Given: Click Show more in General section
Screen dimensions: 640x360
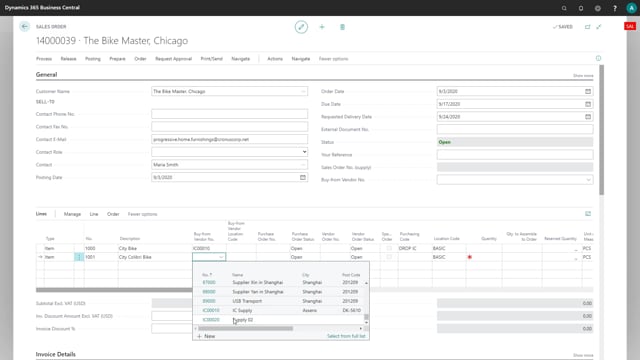Looking at the screenshot, I should [583, 76].
